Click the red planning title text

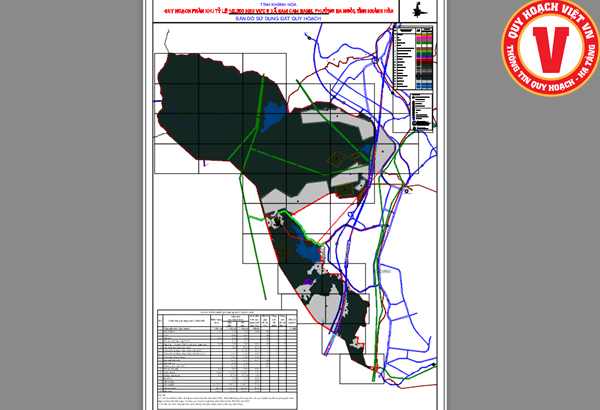(279, 11)
